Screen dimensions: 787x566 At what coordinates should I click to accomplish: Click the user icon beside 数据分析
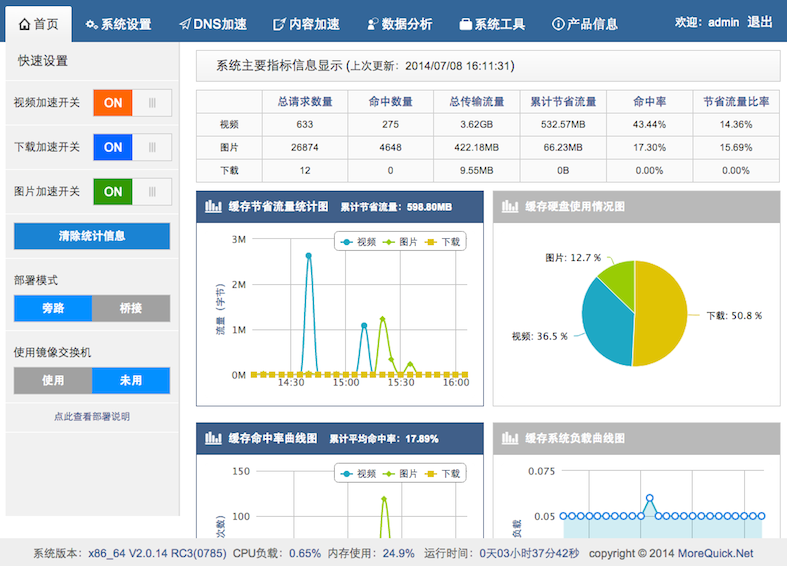[x=372, y=24]
